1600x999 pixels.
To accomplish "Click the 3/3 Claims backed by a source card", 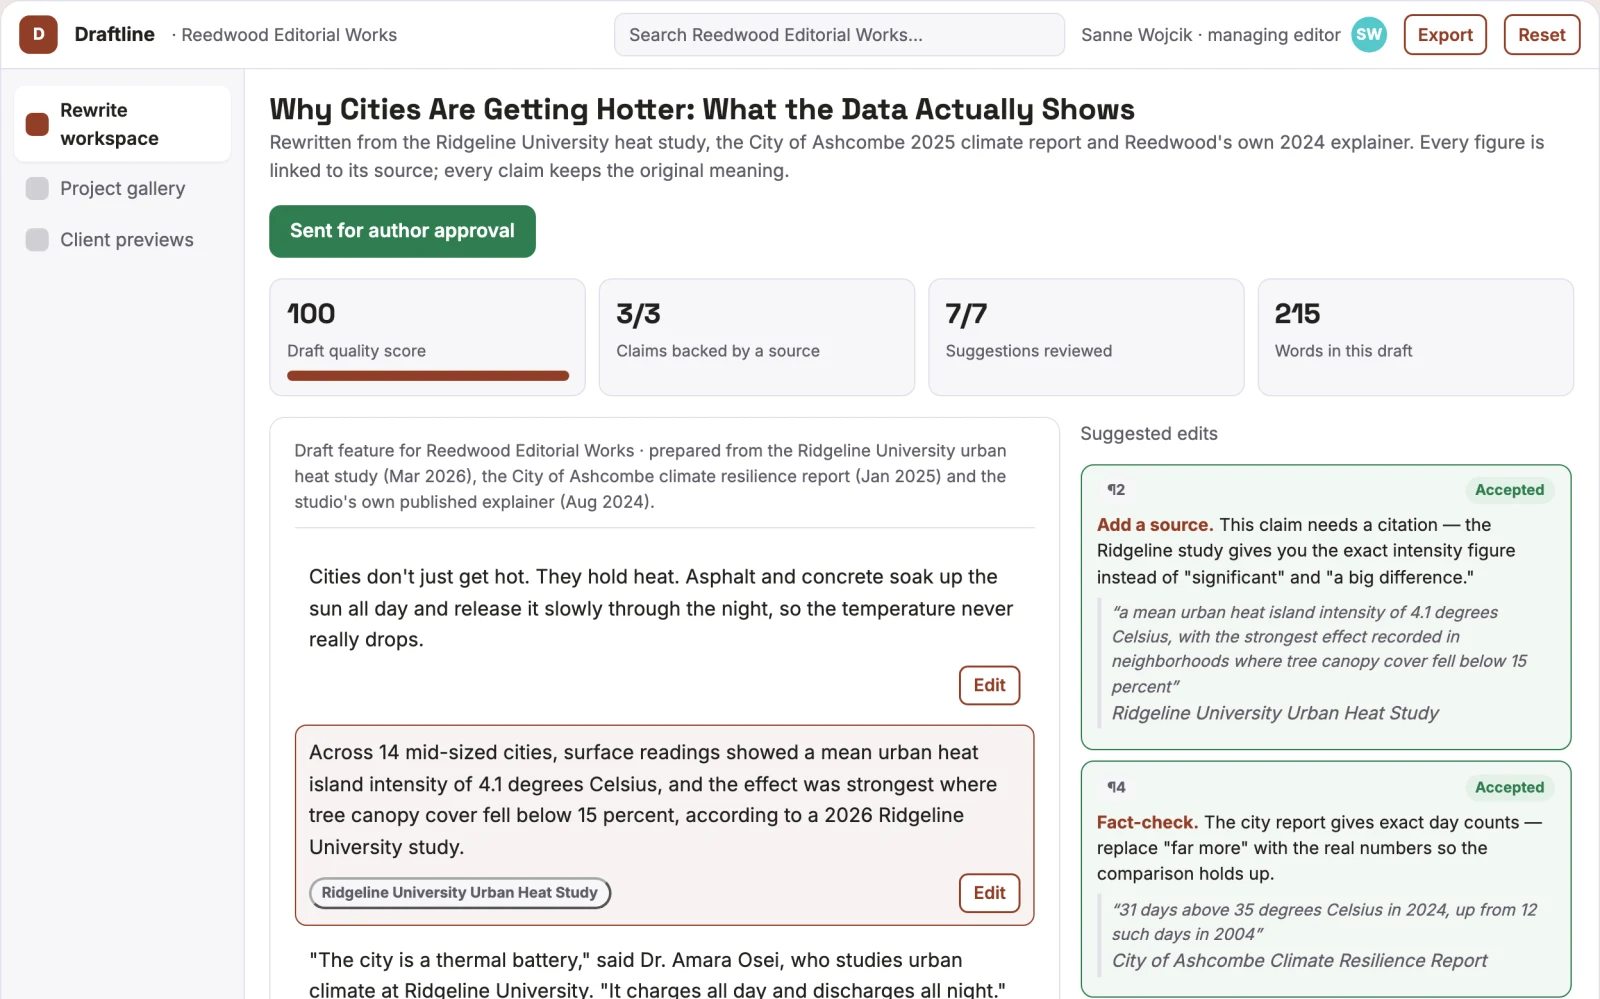I will [x=756, y=337].
